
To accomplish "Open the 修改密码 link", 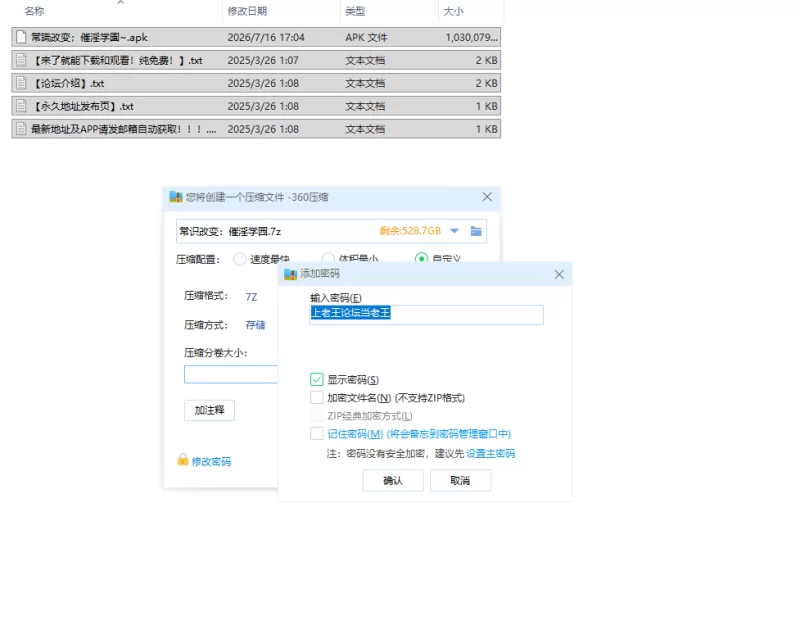I will (211, 461).
